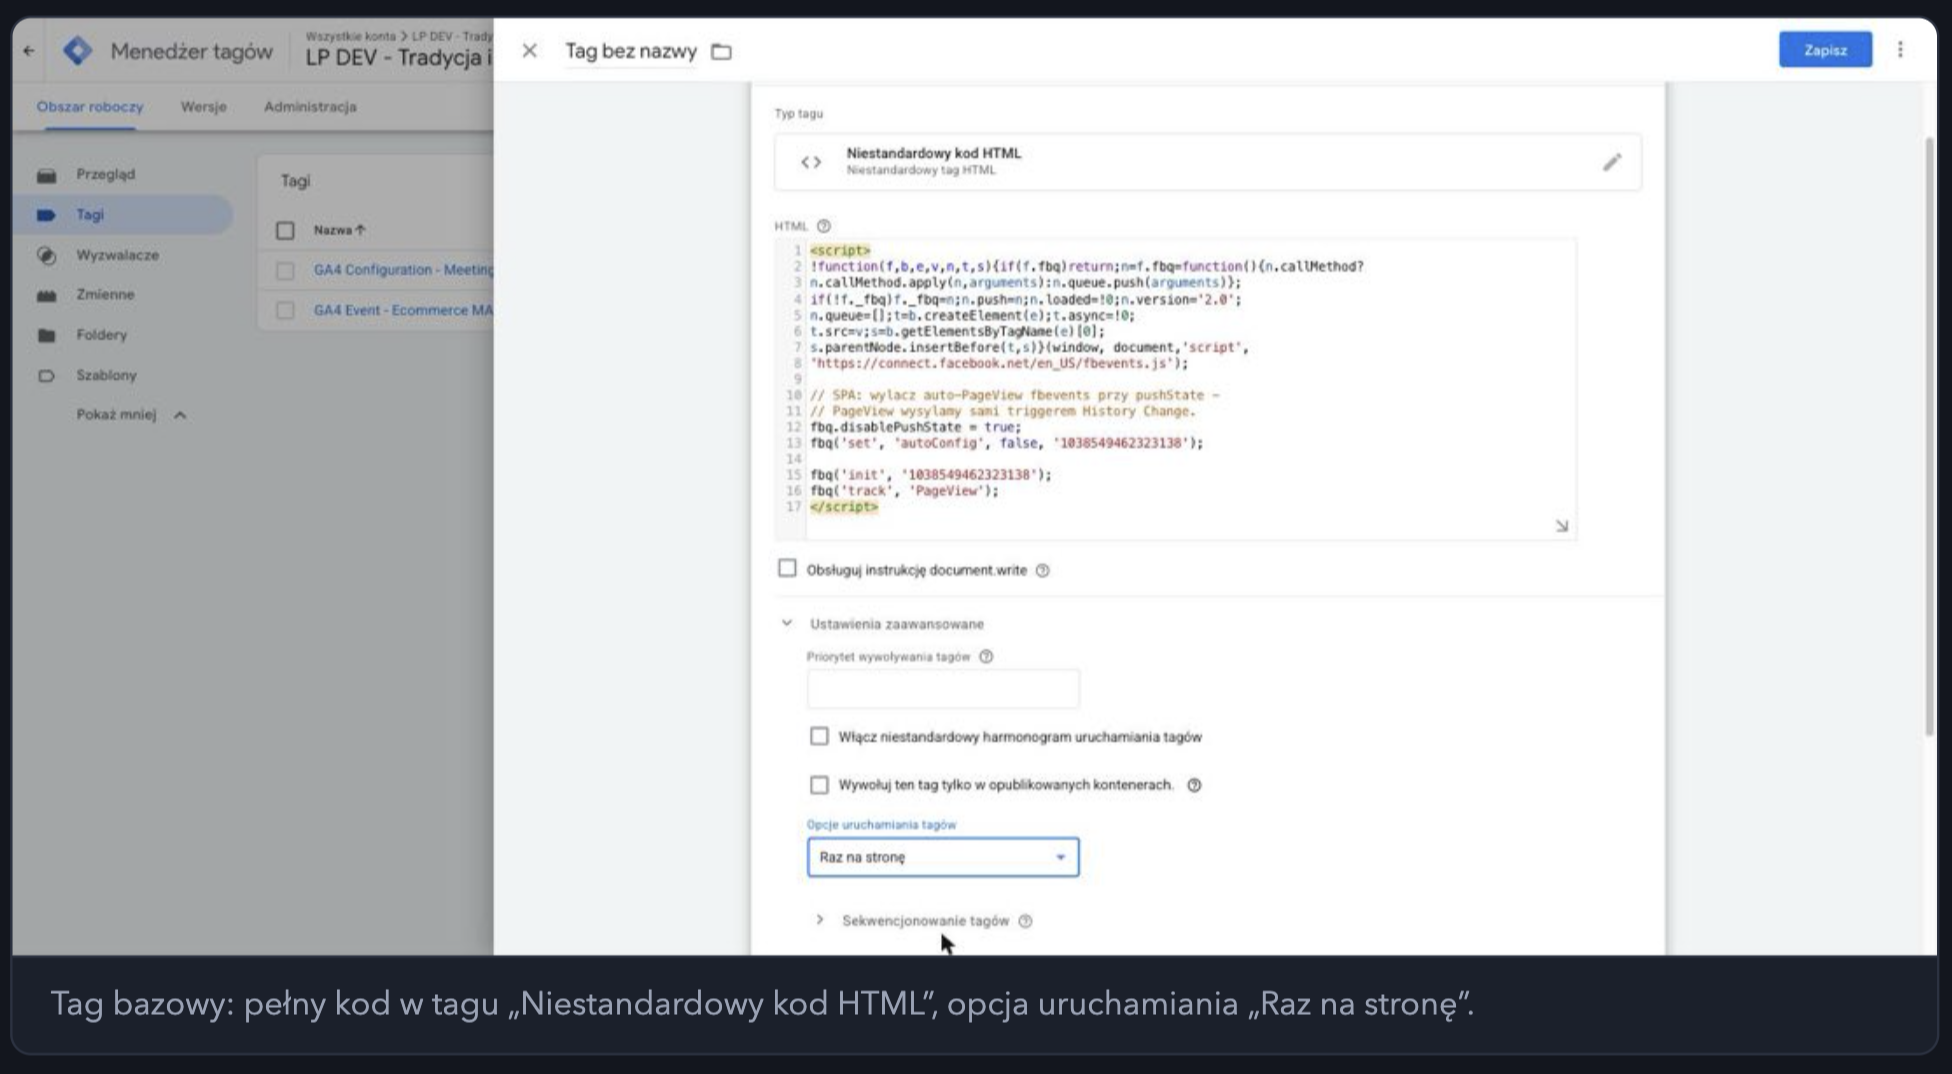Open Szablony in the sidebar
The image size is (1952, 1074).
coord(107,376)
